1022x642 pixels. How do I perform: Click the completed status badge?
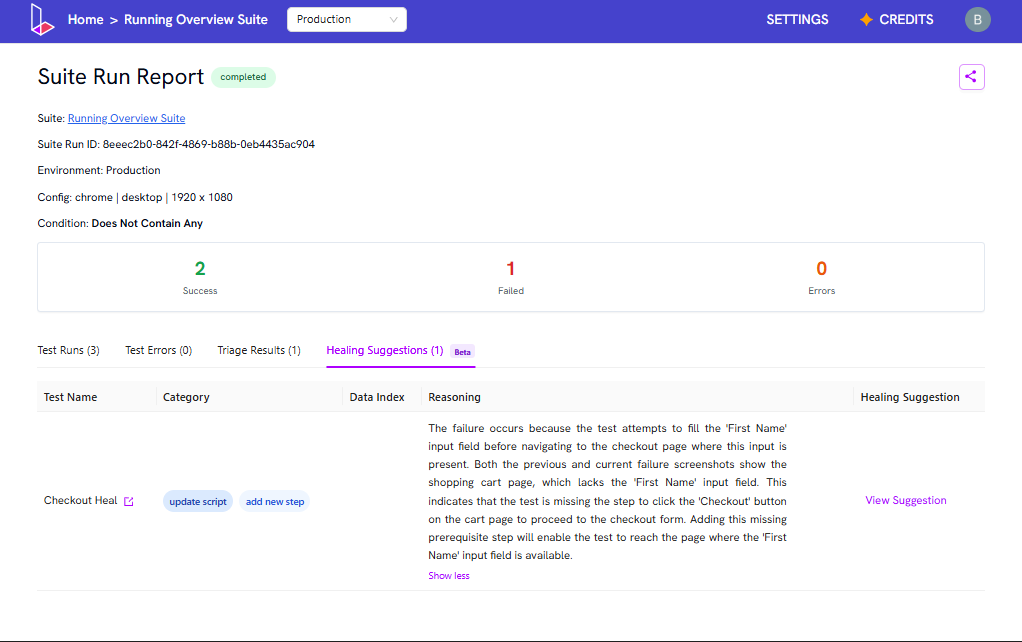[x=243, y=77]
